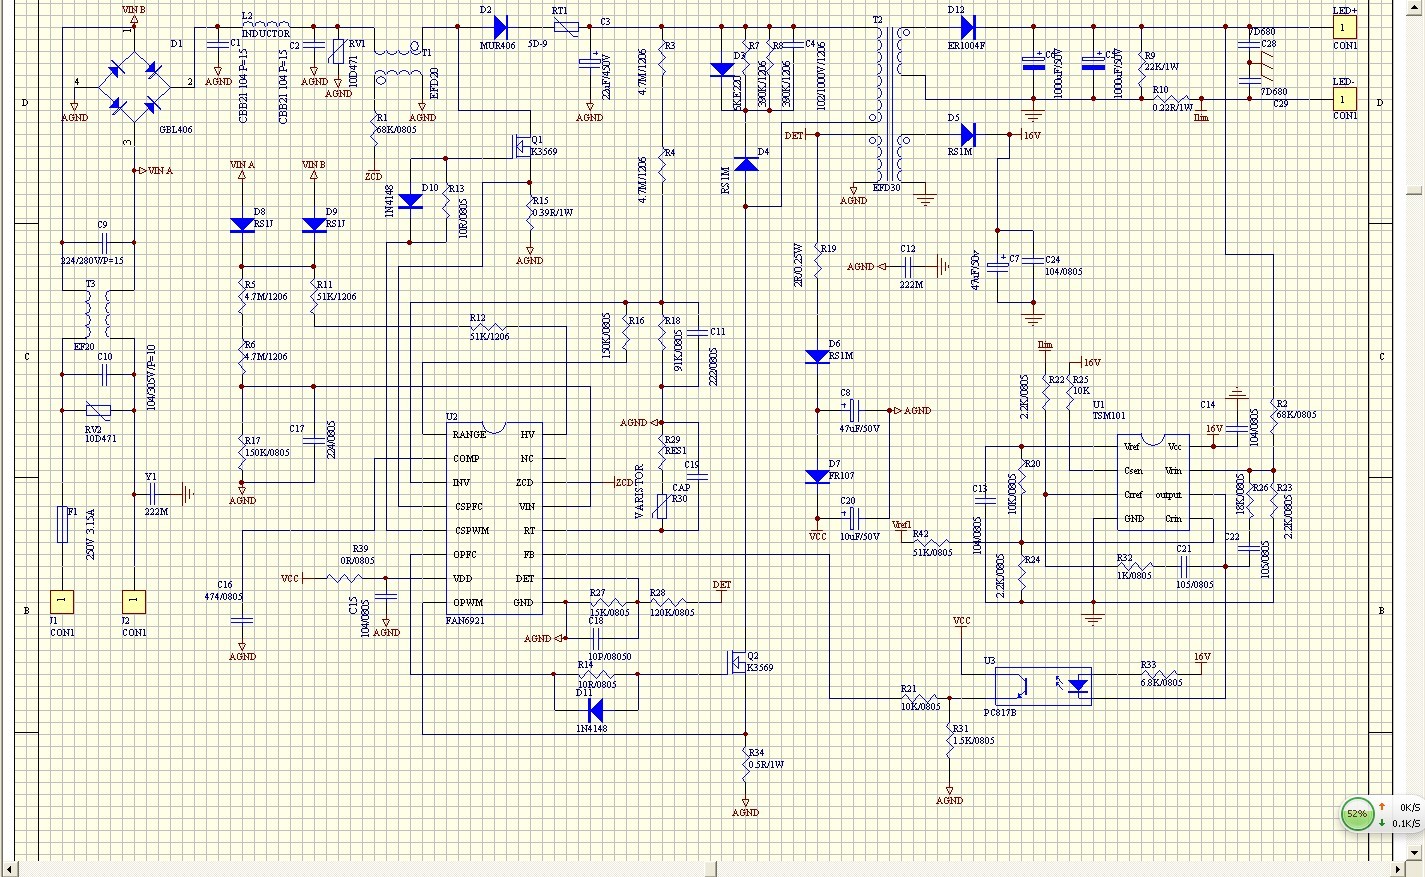Select the TSM101 chip U1
Viewport: 1425px width, 877px height.
1153,482
